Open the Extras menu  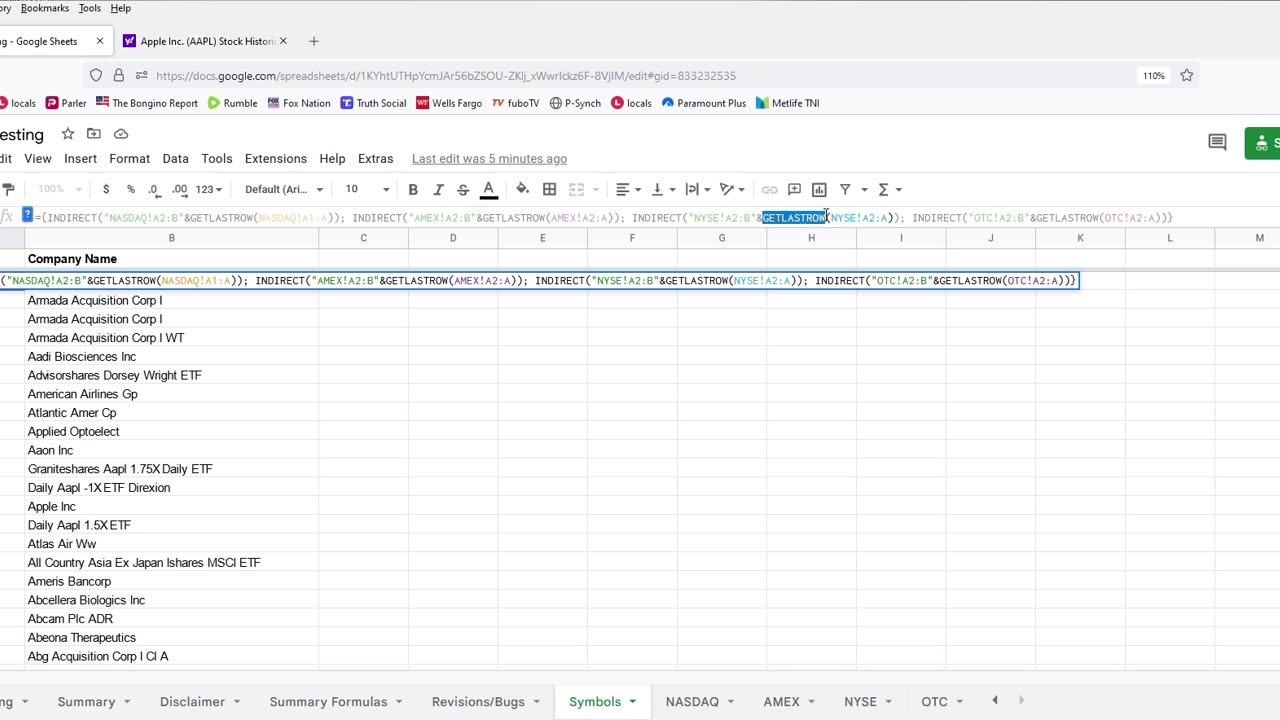(x=375, y=158)
